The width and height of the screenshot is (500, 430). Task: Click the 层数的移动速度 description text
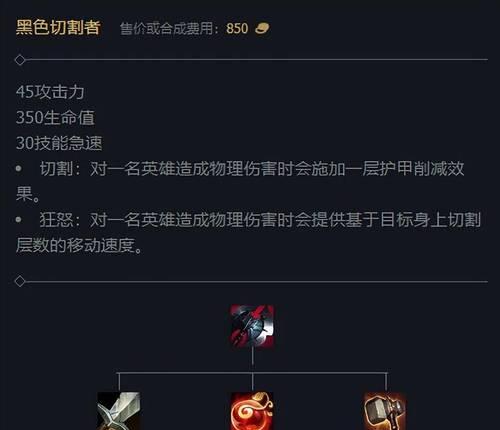coord(75,245)
